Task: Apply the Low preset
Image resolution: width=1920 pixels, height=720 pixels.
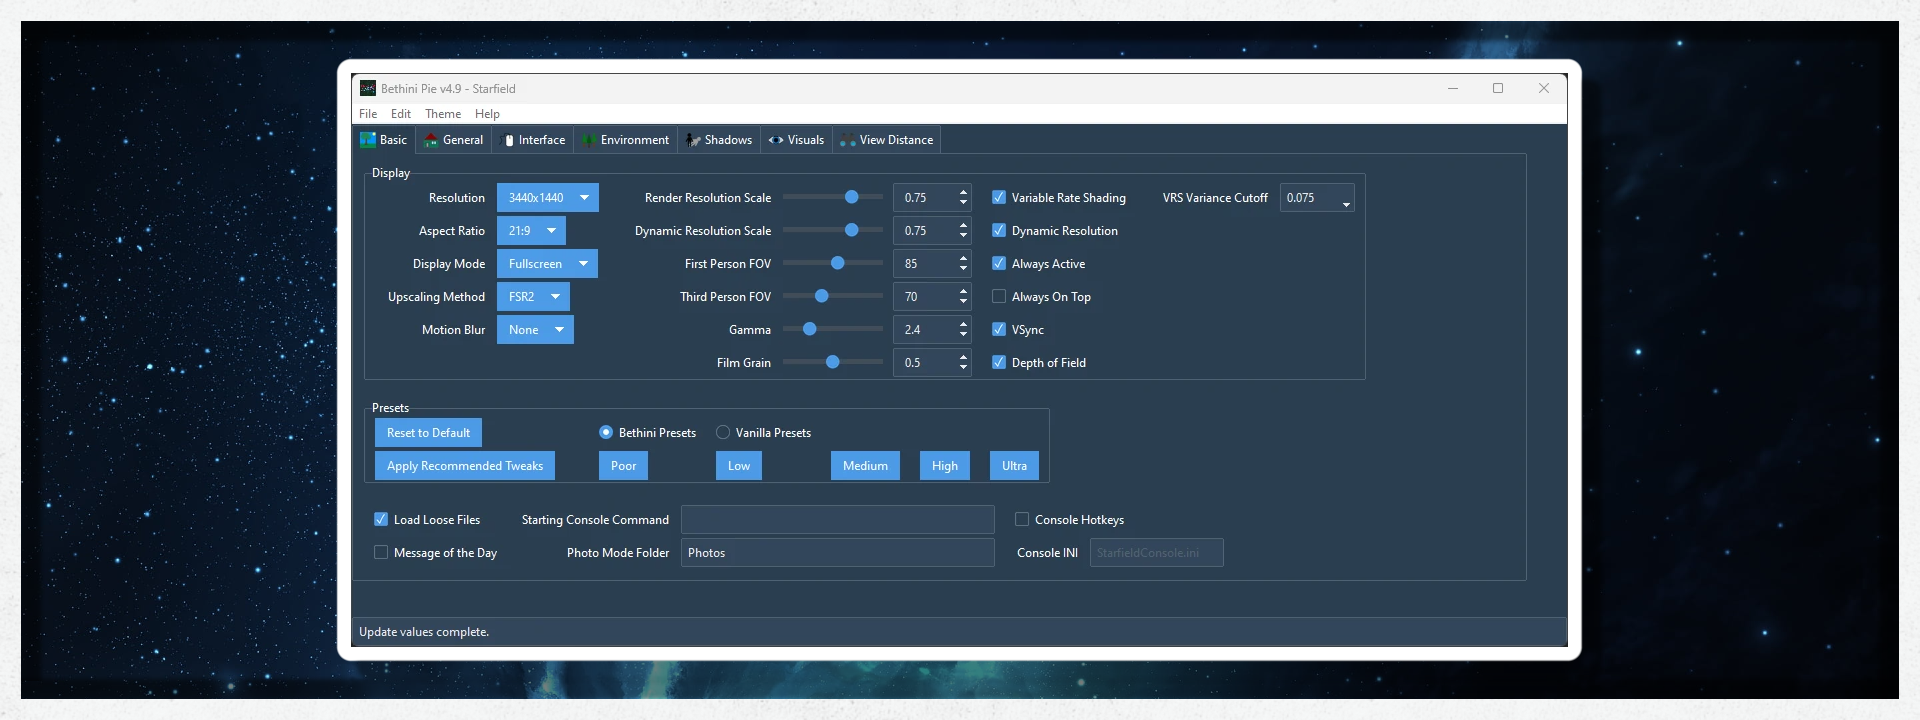Action: 739,466
